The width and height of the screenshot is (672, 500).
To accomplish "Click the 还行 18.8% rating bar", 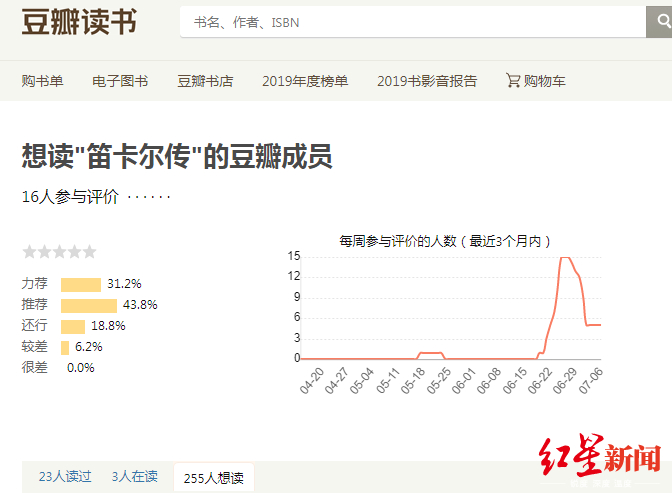I will (73, 326).
